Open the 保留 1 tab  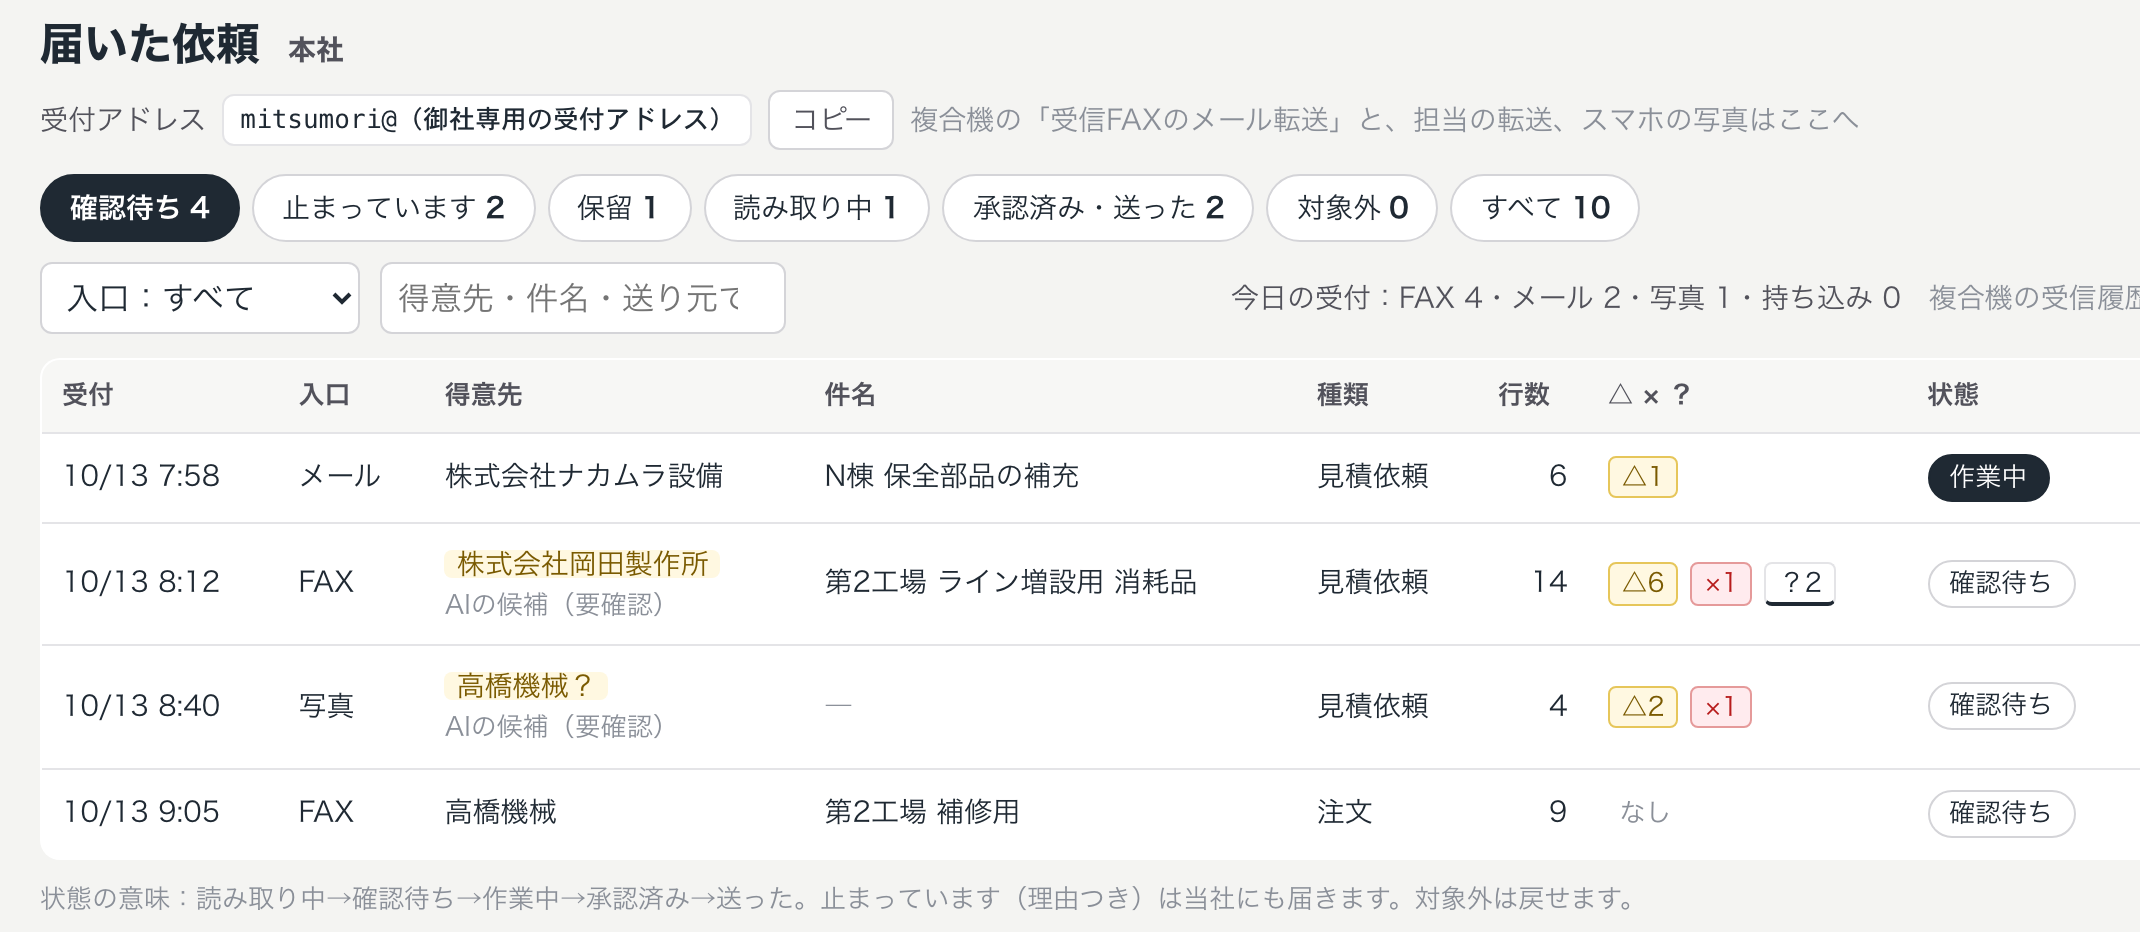(x=620, y=208)
